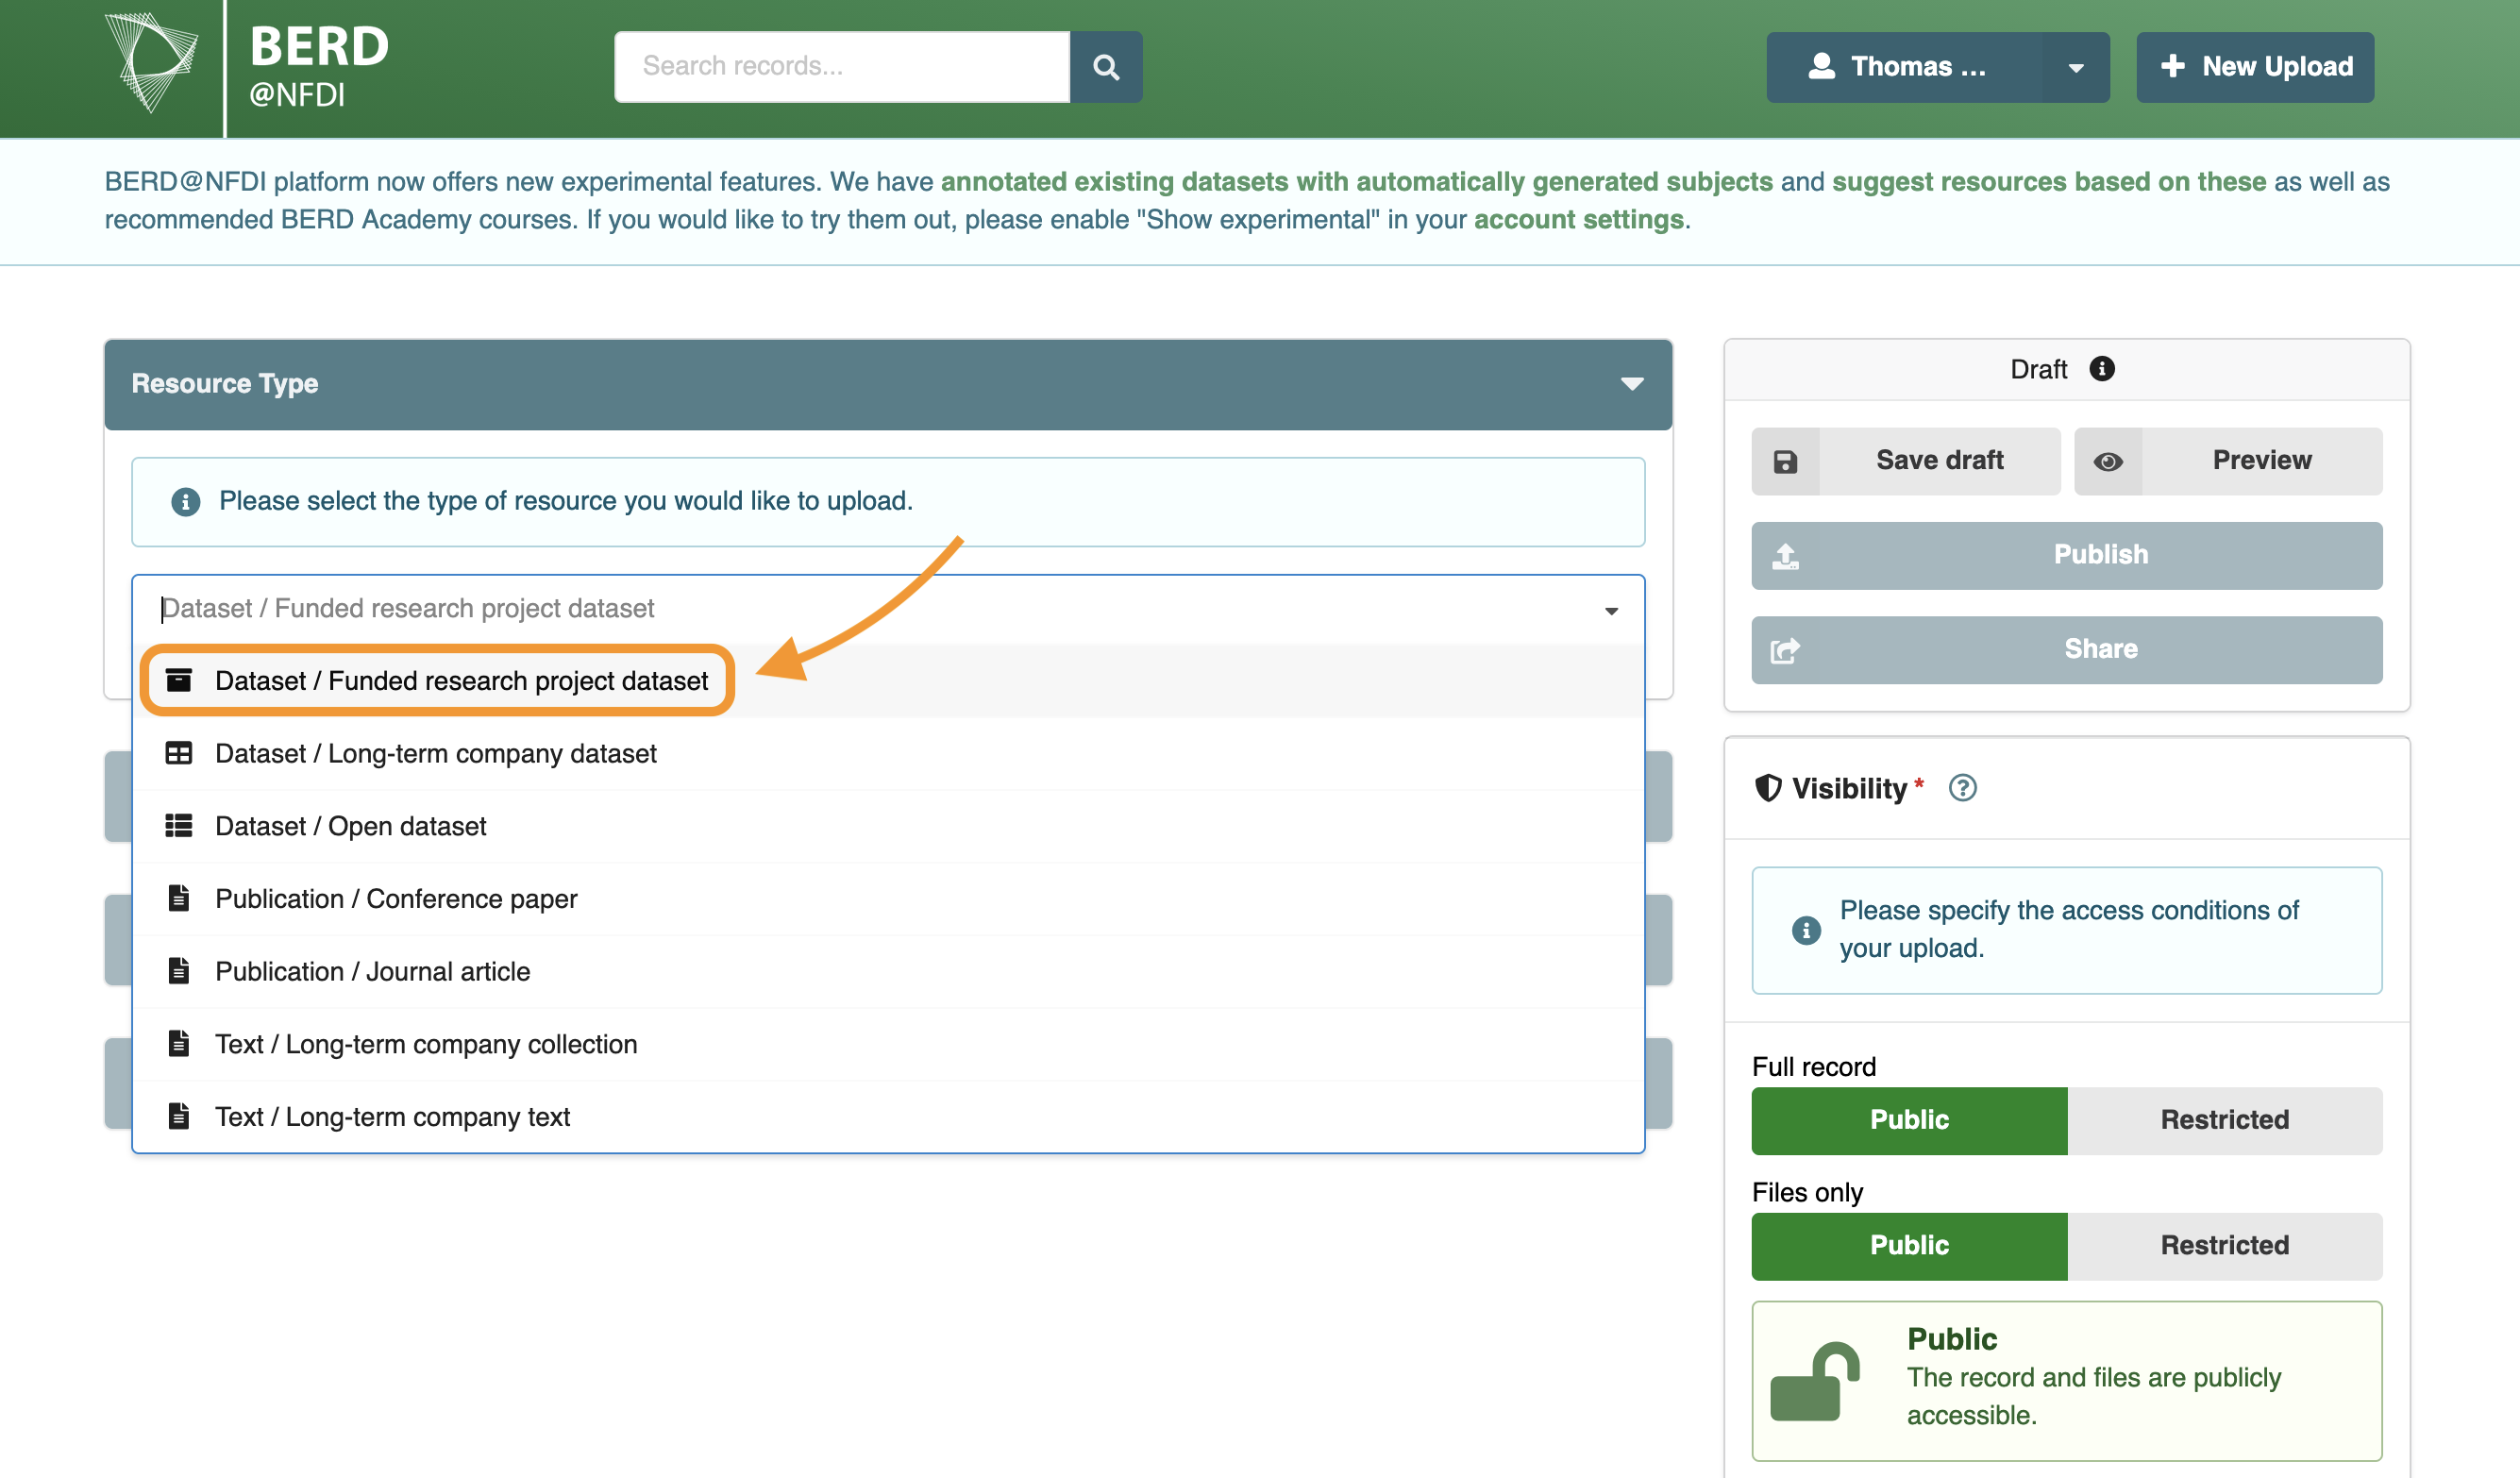The image size is (2520, 1478).
Task: Collapse the Resource Type section header
Action: (888, 384)
